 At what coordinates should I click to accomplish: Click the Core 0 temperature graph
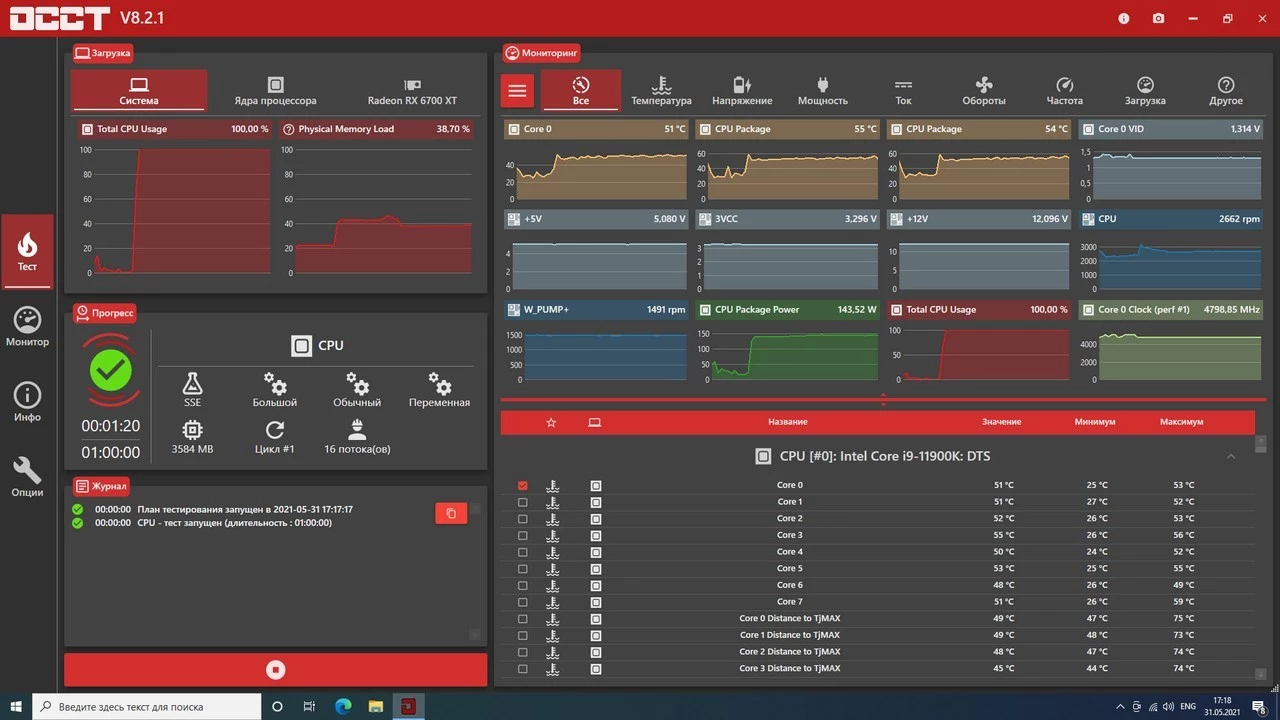point(596,159)
